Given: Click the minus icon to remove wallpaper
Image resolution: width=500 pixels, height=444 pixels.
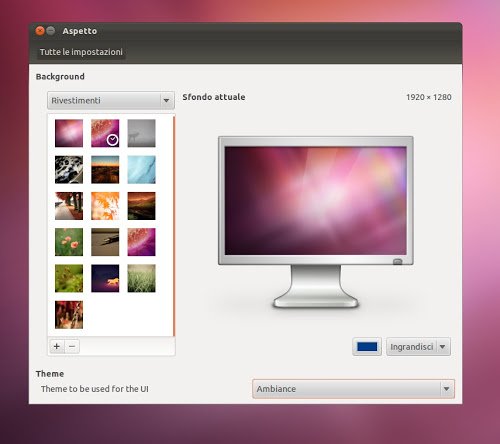Looking at the screenshot, I should (72, 346).
